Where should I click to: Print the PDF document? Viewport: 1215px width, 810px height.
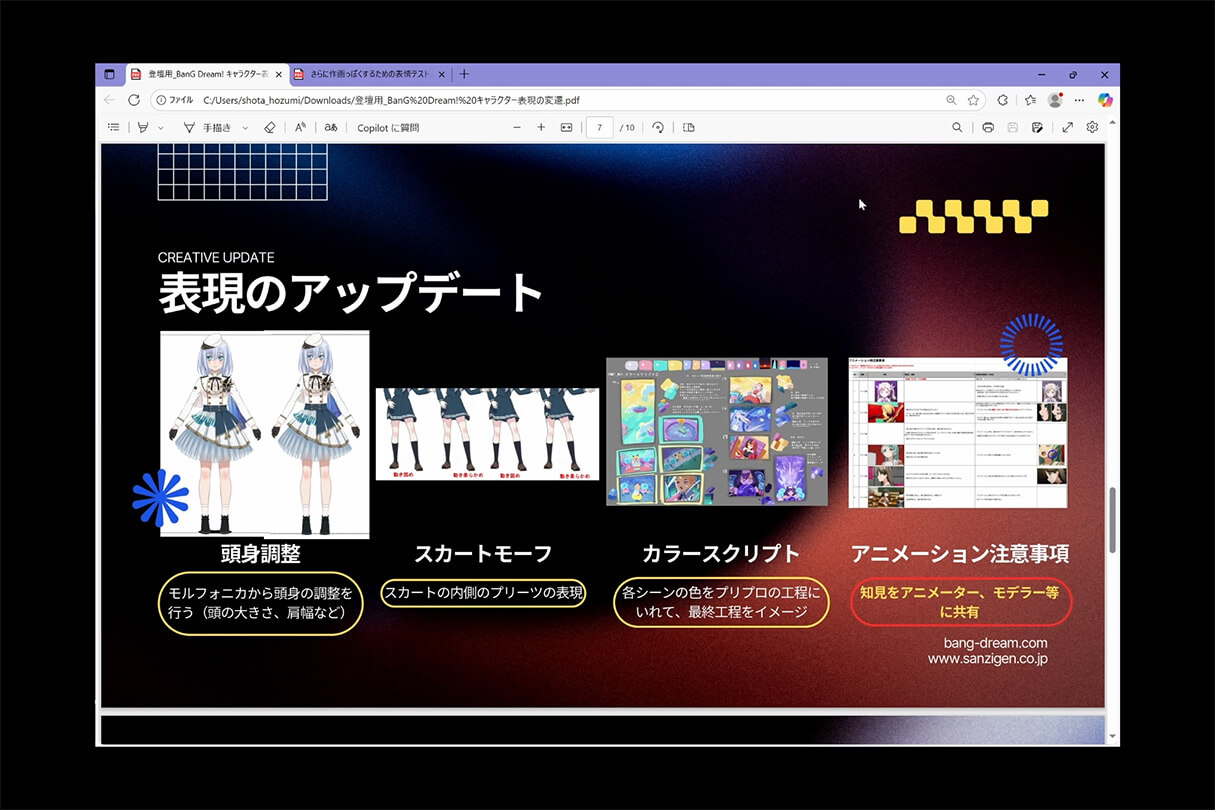[x=987, y=127]
